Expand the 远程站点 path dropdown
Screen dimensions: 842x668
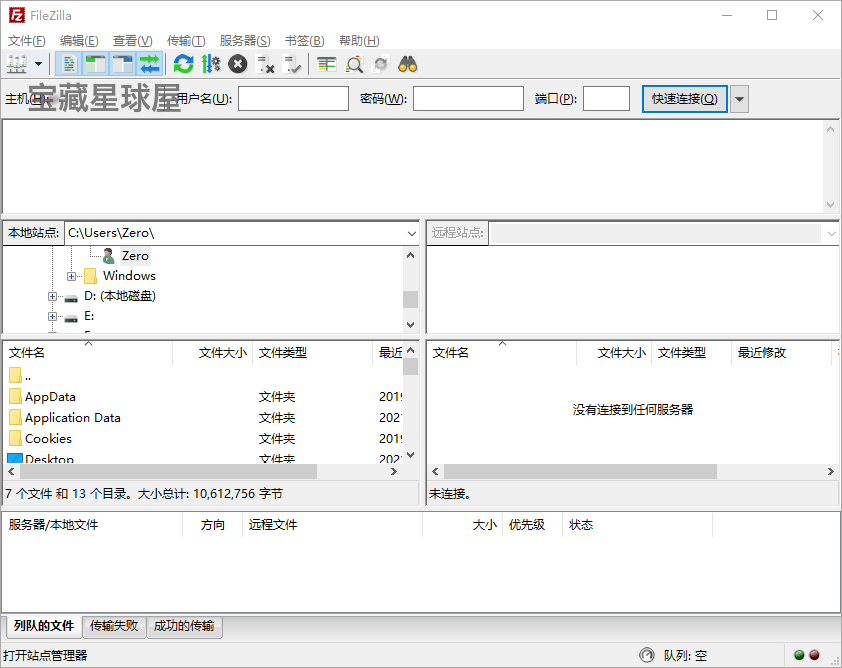coord(831,234)
